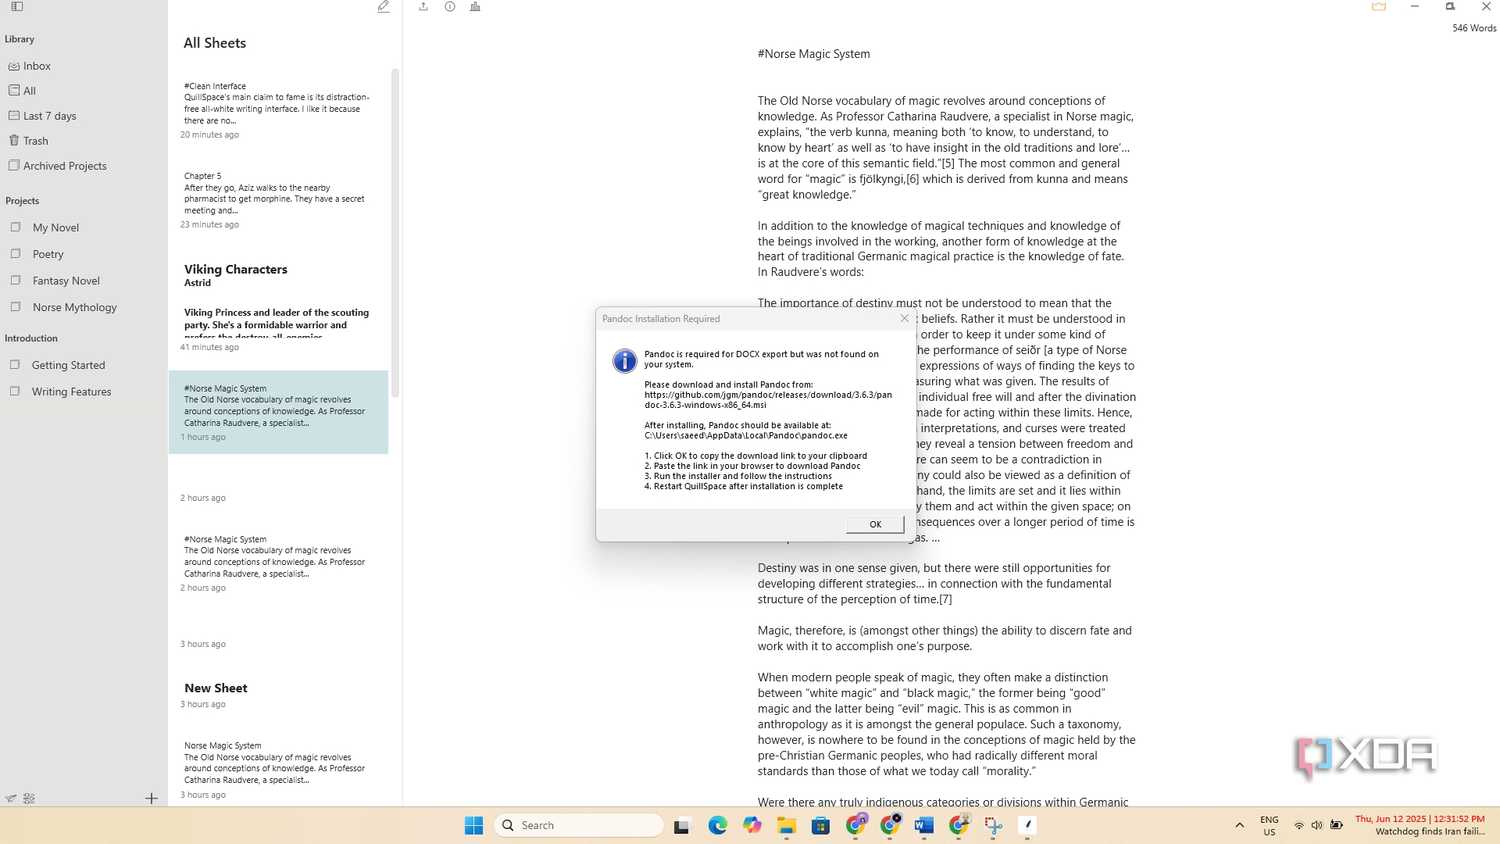Open Microsoft Word from the taskbar
The width and height of the screenshot is (1500, 844).
pyautogui.click(x=924, y=825)
